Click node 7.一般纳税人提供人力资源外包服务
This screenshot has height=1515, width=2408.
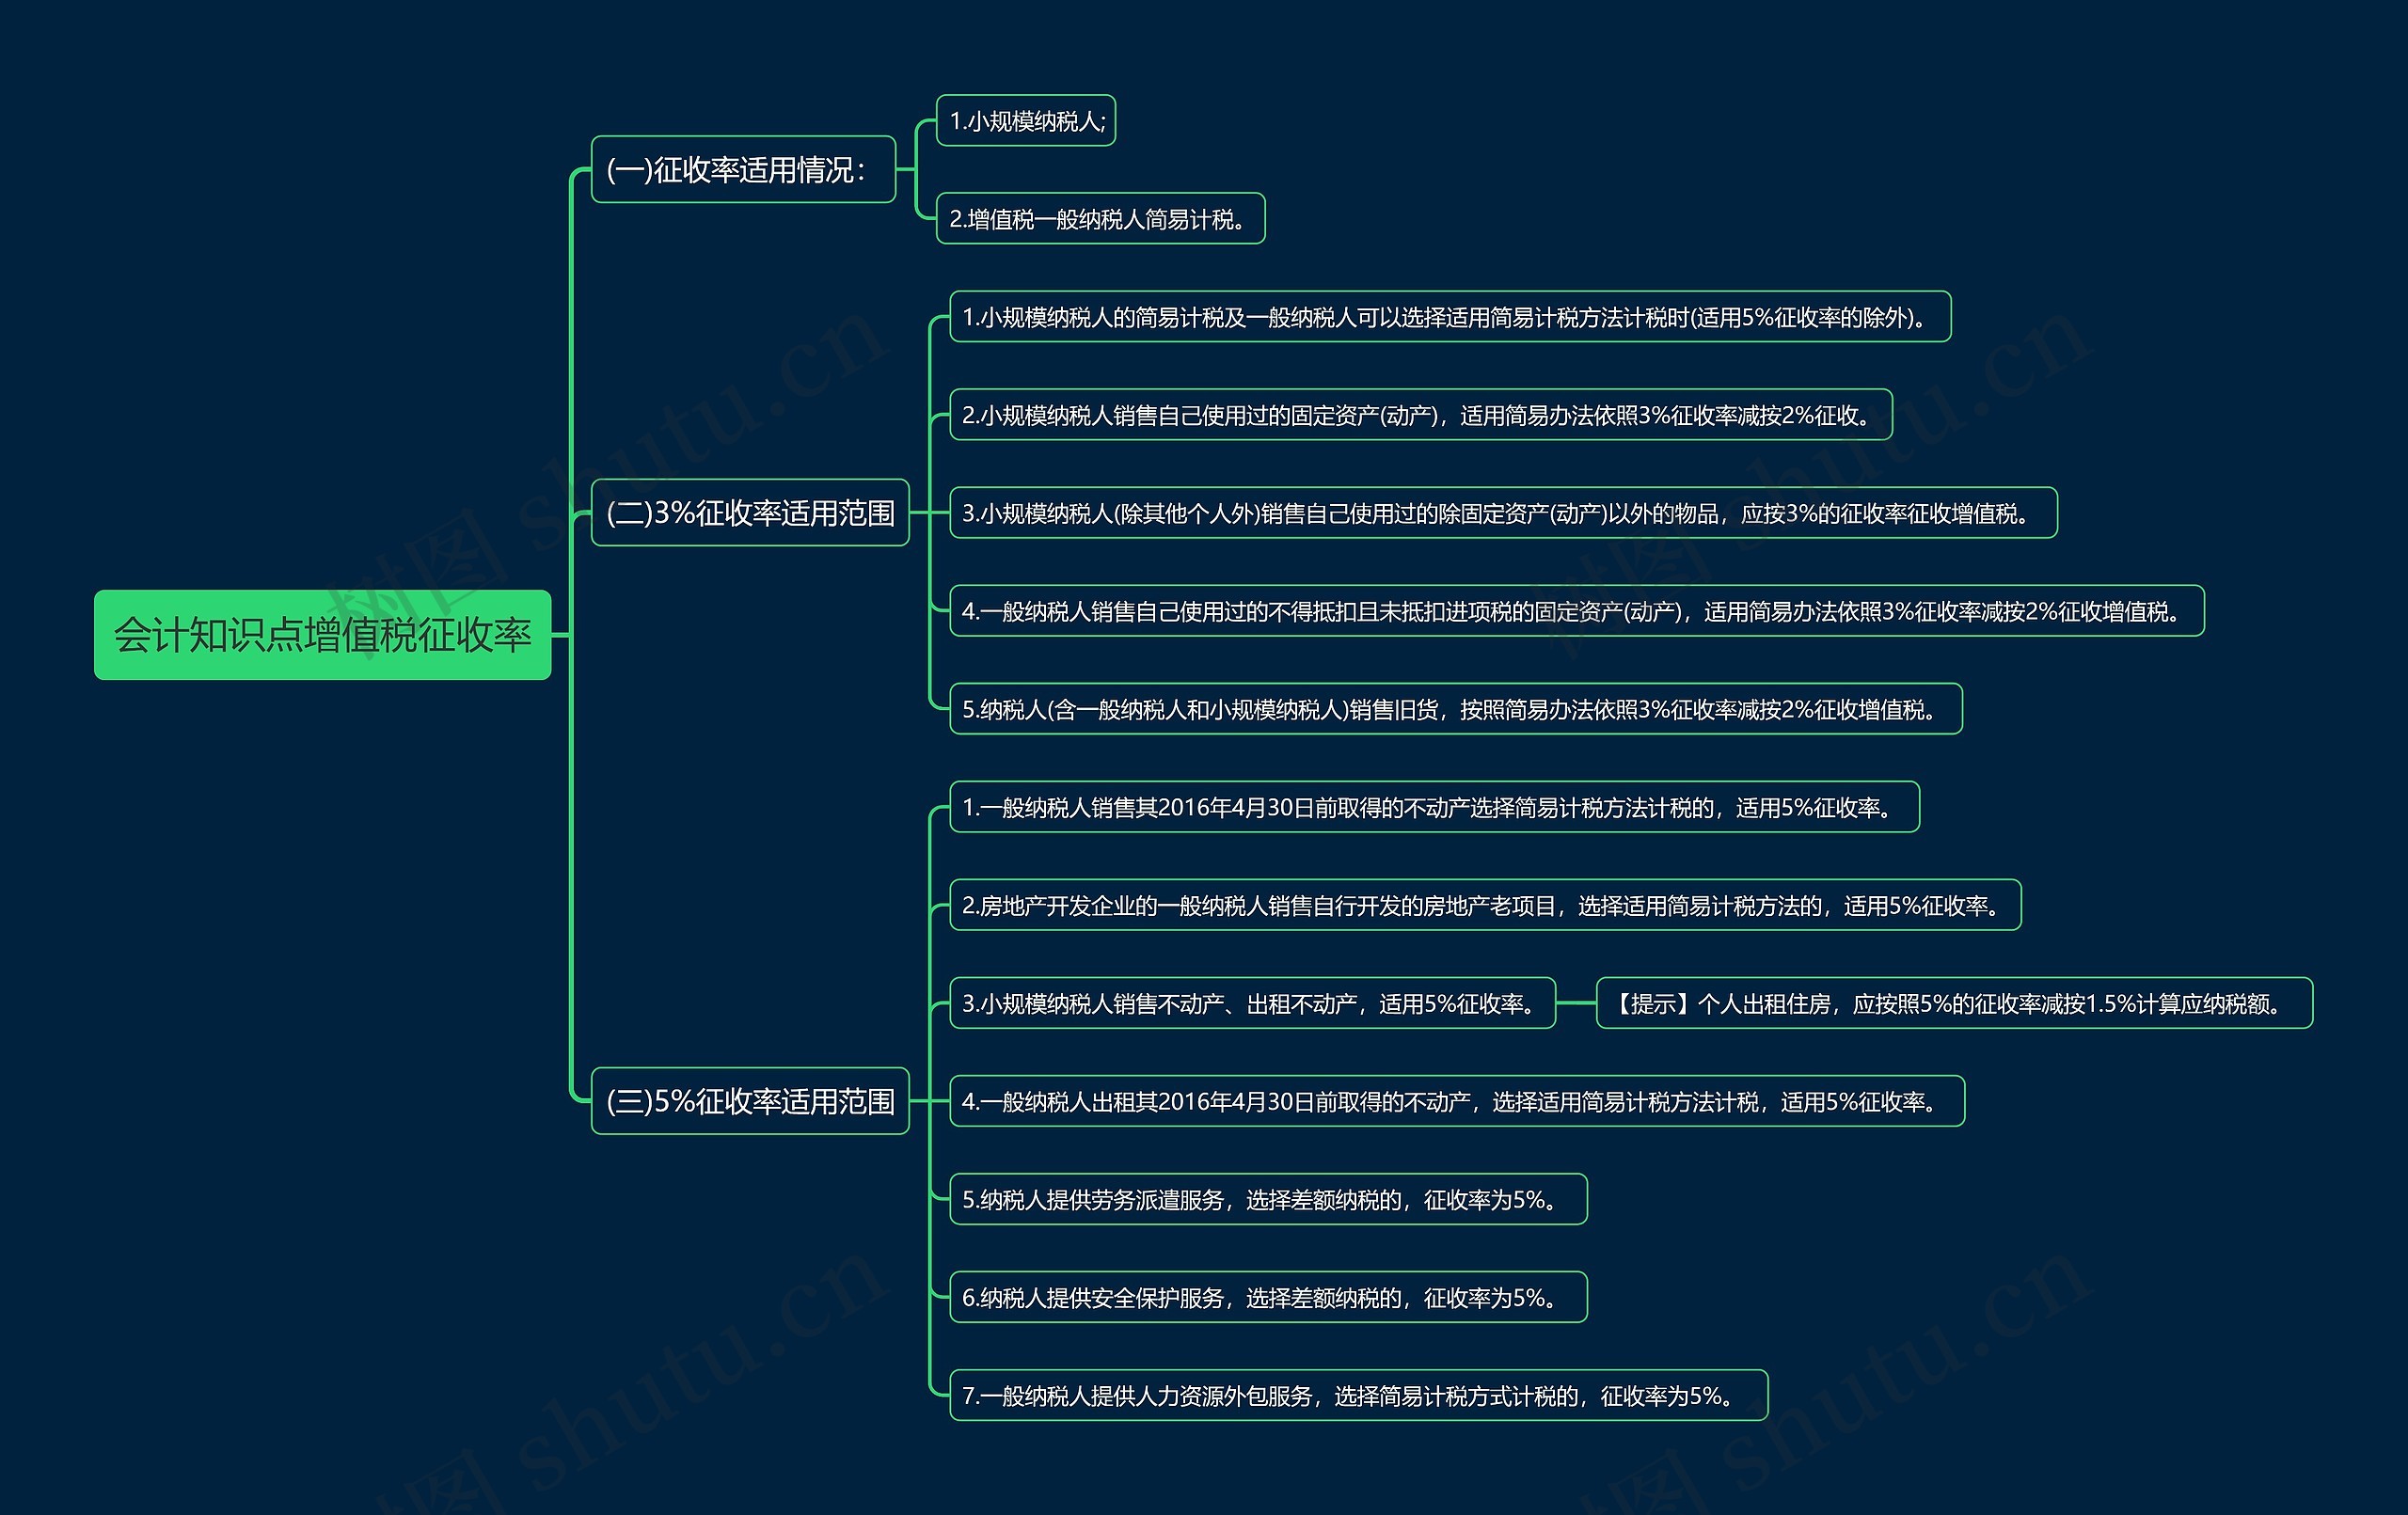tap(1357, 1395)
